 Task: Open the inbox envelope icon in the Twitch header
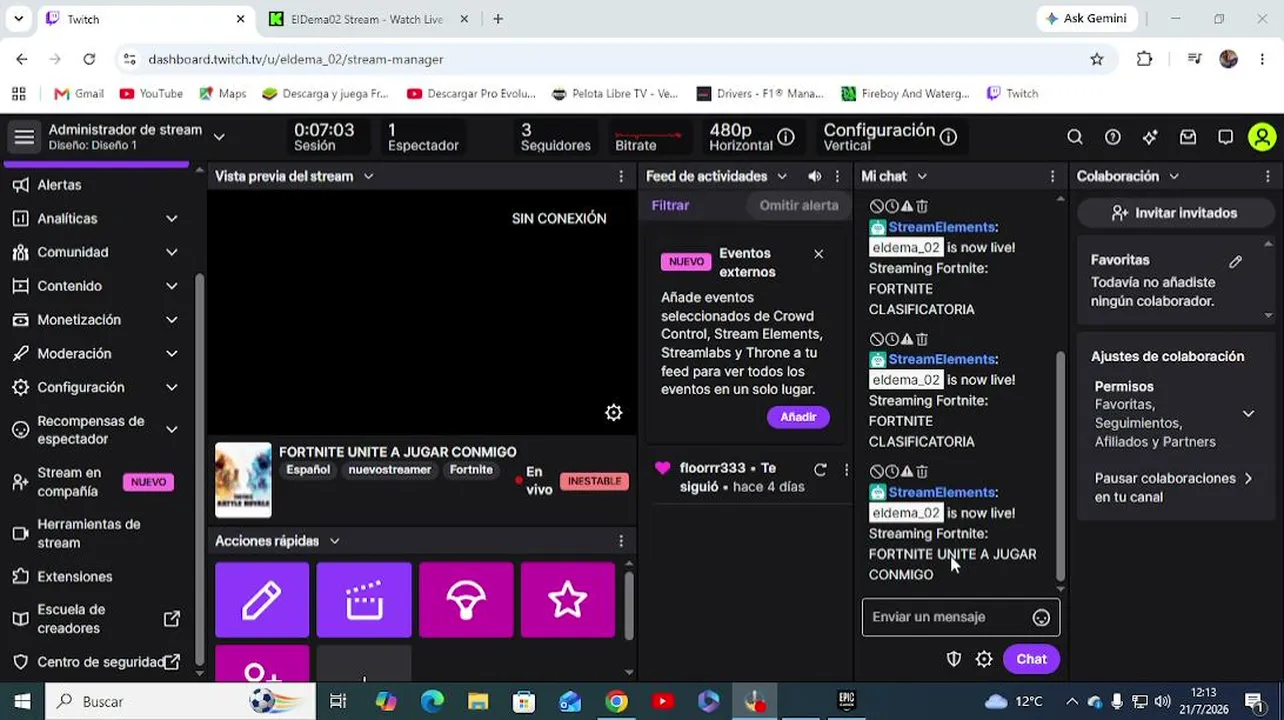1188,137
